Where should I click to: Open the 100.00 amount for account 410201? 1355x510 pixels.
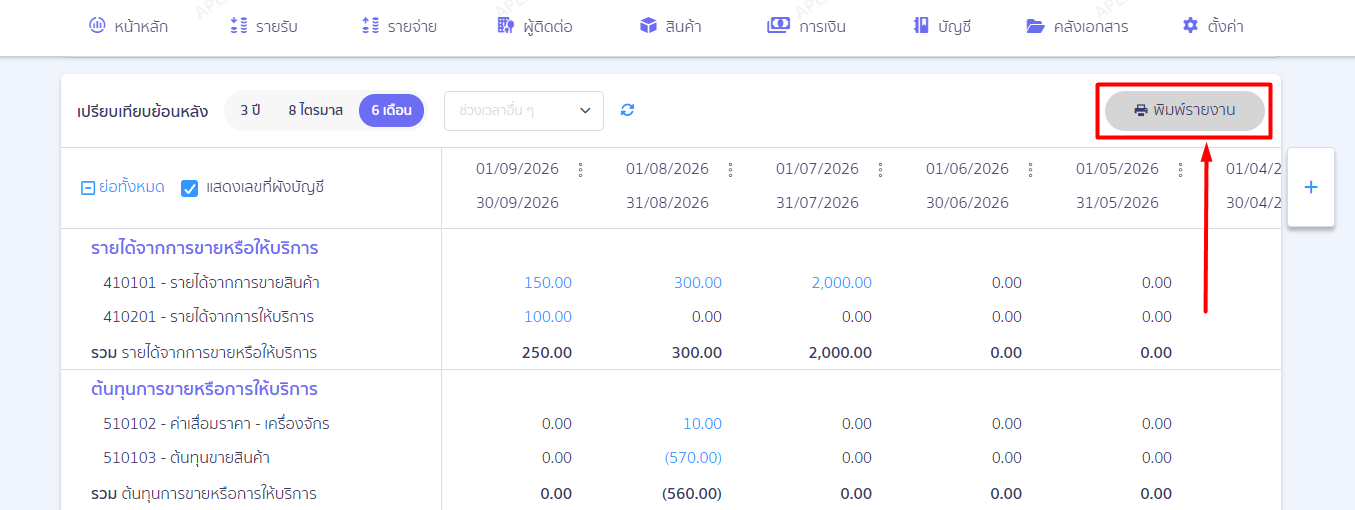(x=548, y=317)
